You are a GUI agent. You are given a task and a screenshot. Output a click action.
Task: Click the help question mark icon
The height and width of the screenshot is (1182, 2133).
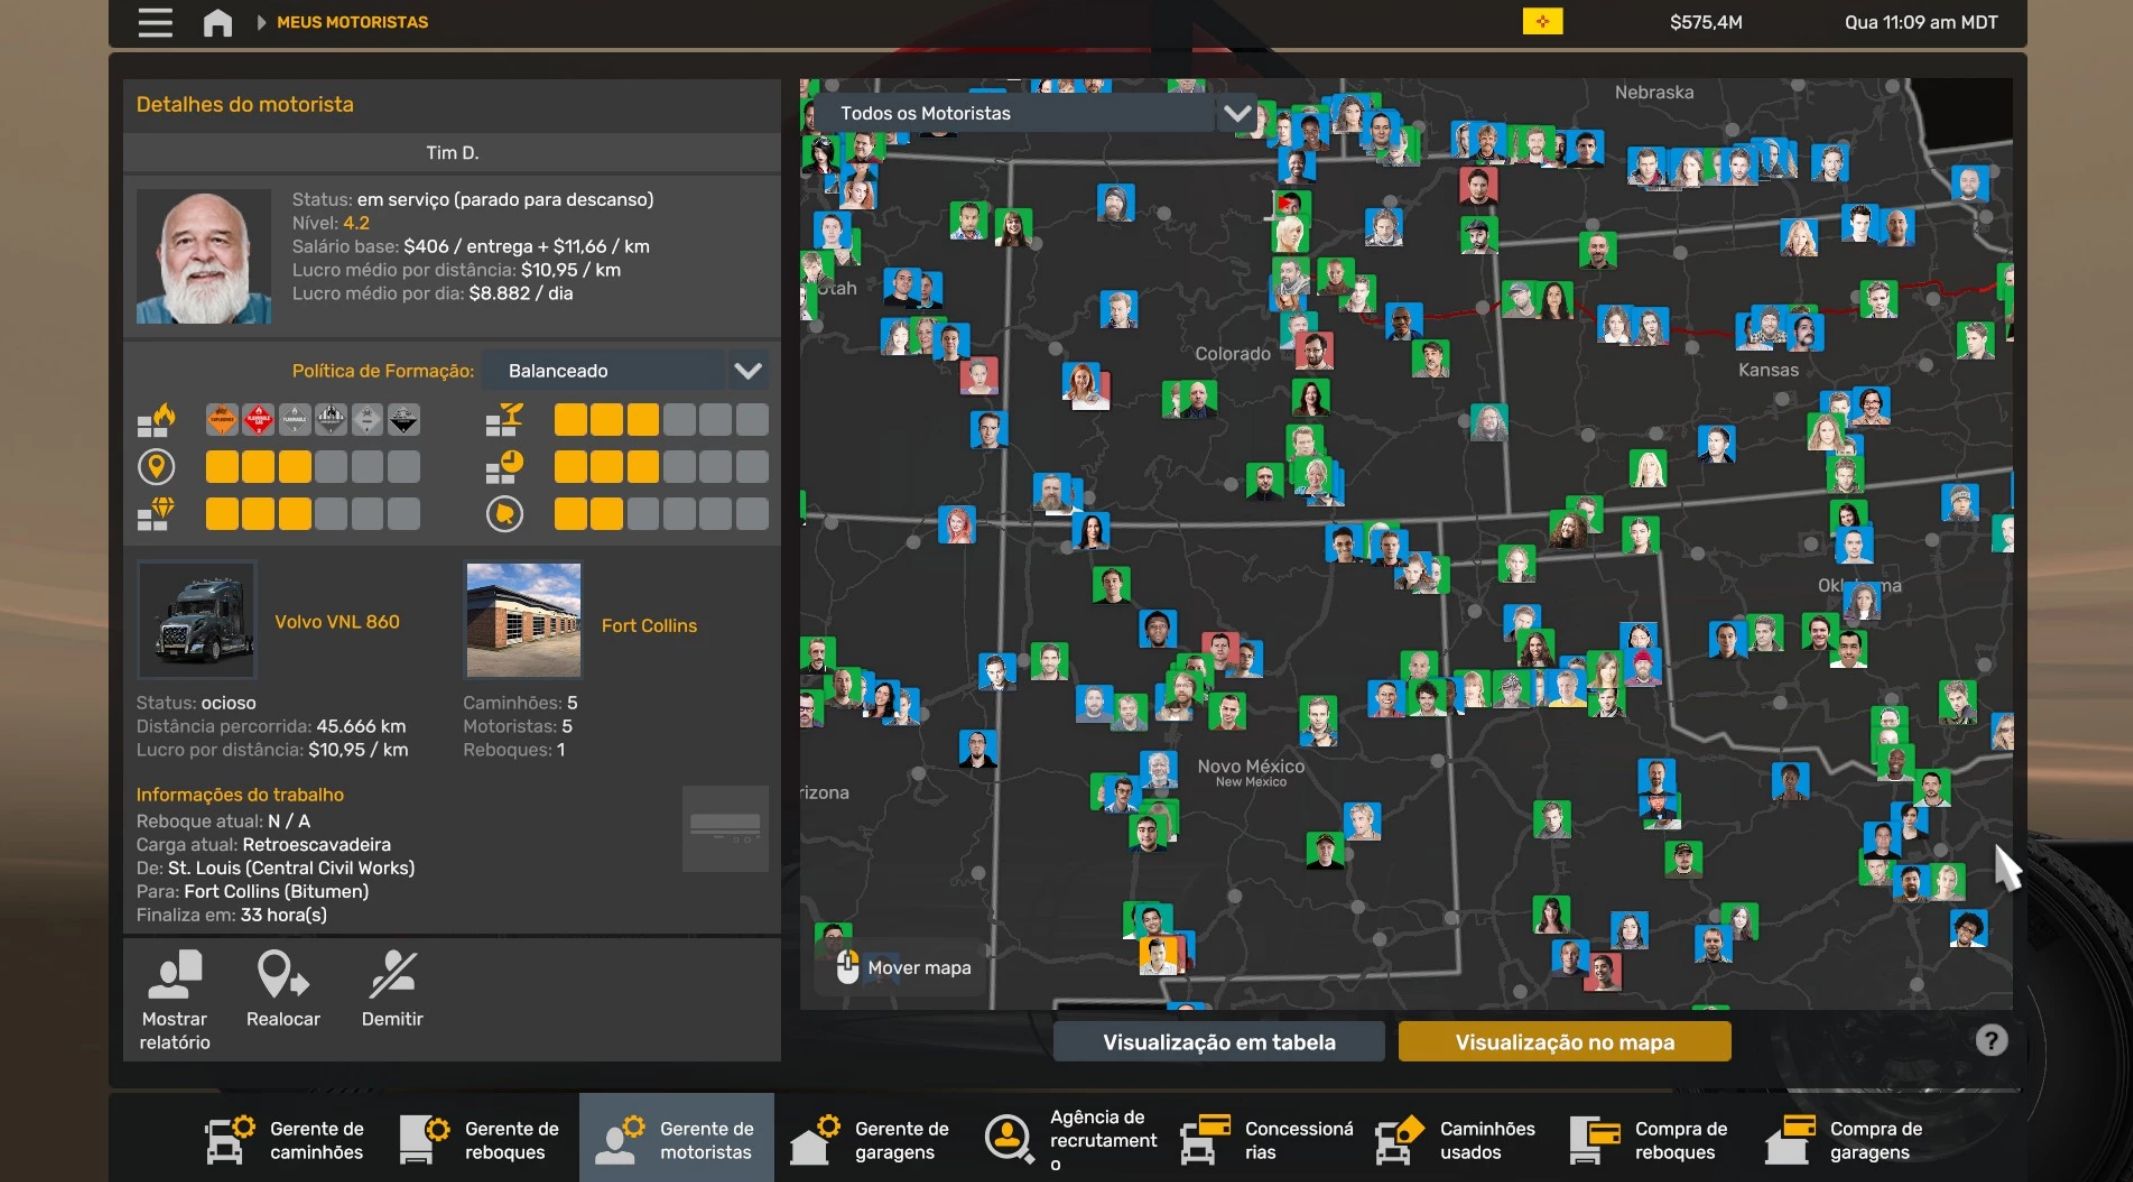[1990, 1041]
